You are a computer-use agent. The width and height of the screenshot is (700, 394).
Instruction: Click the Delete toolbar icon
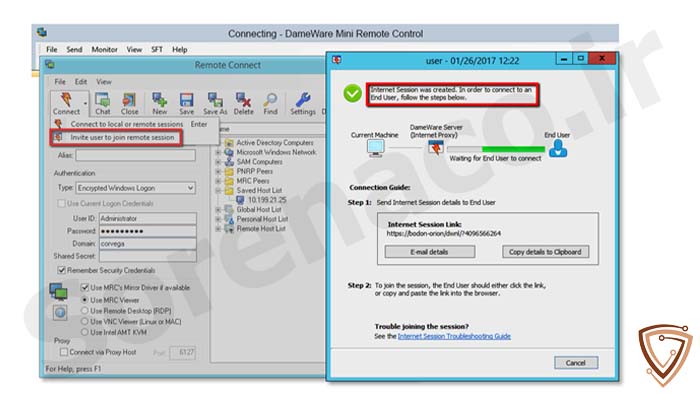[243, 99]
